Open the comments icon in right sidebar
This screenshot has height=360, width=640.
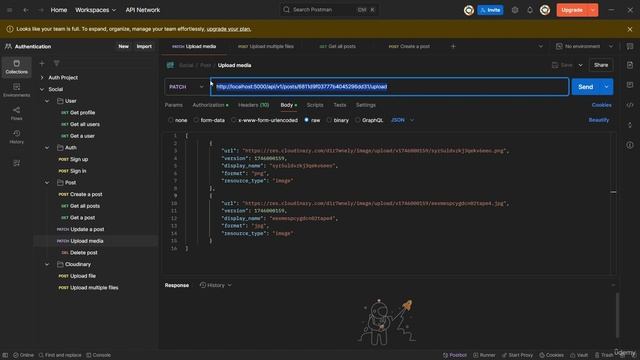pyautogui.click(x=630, y=85)
